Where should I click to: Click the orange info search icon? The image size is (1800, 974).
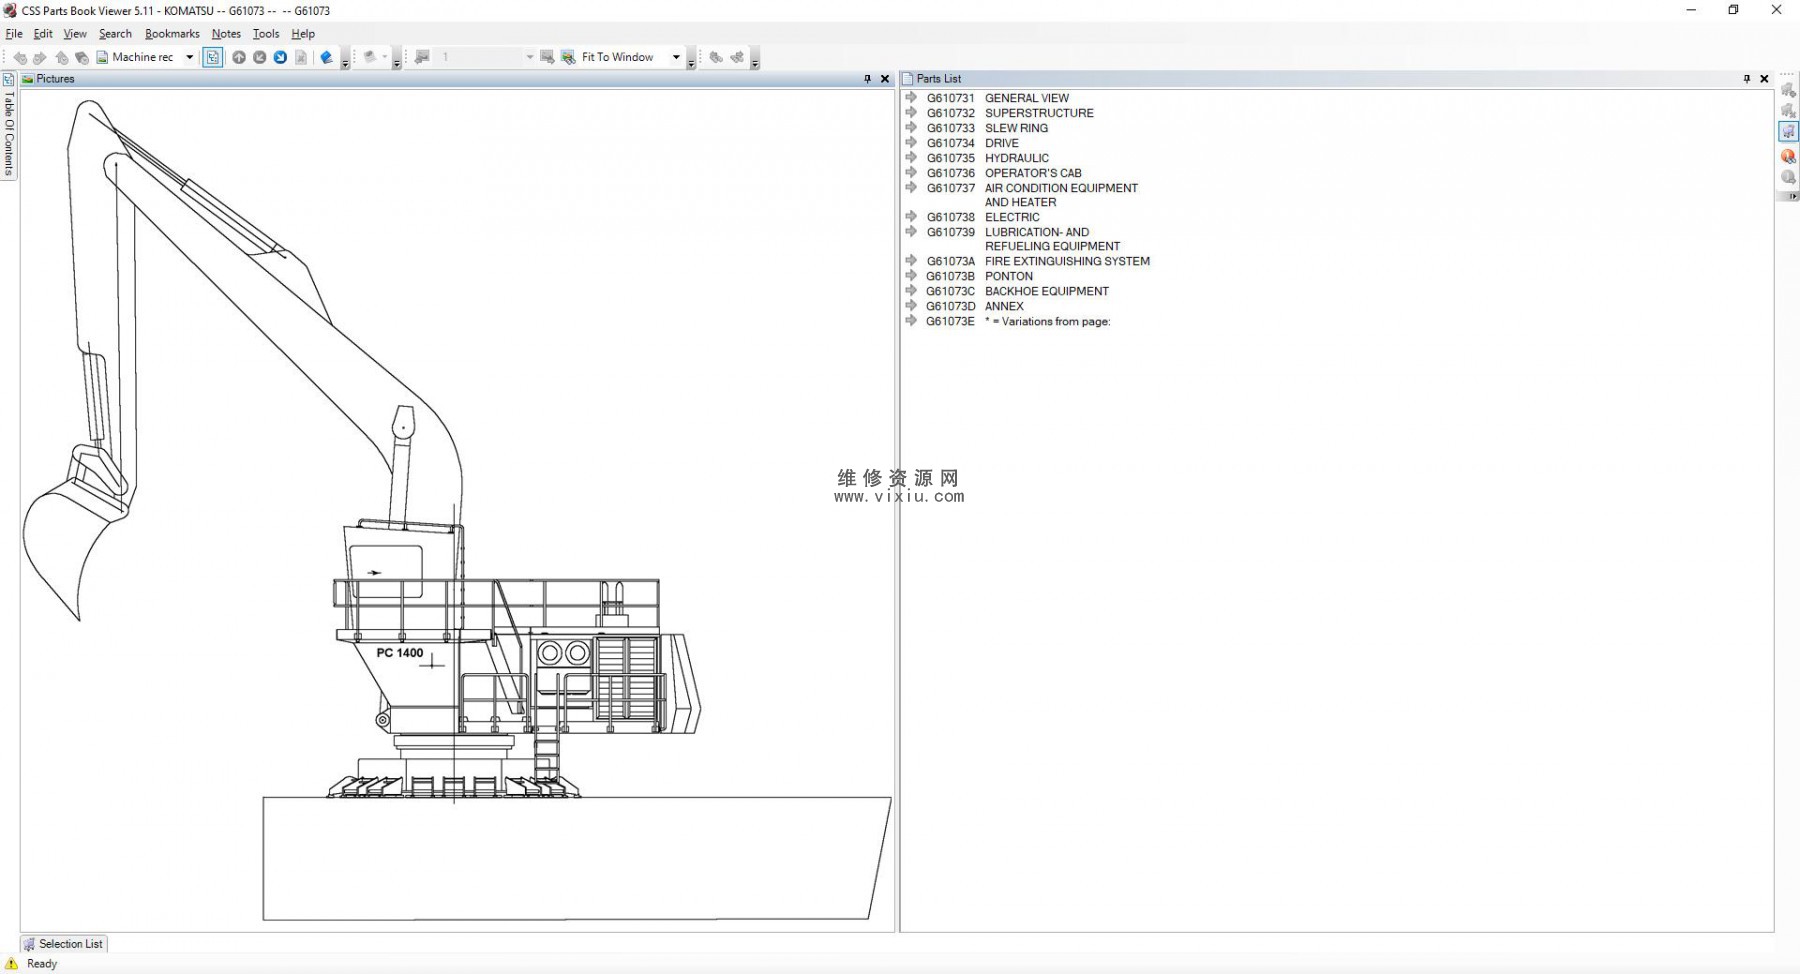1788,156
